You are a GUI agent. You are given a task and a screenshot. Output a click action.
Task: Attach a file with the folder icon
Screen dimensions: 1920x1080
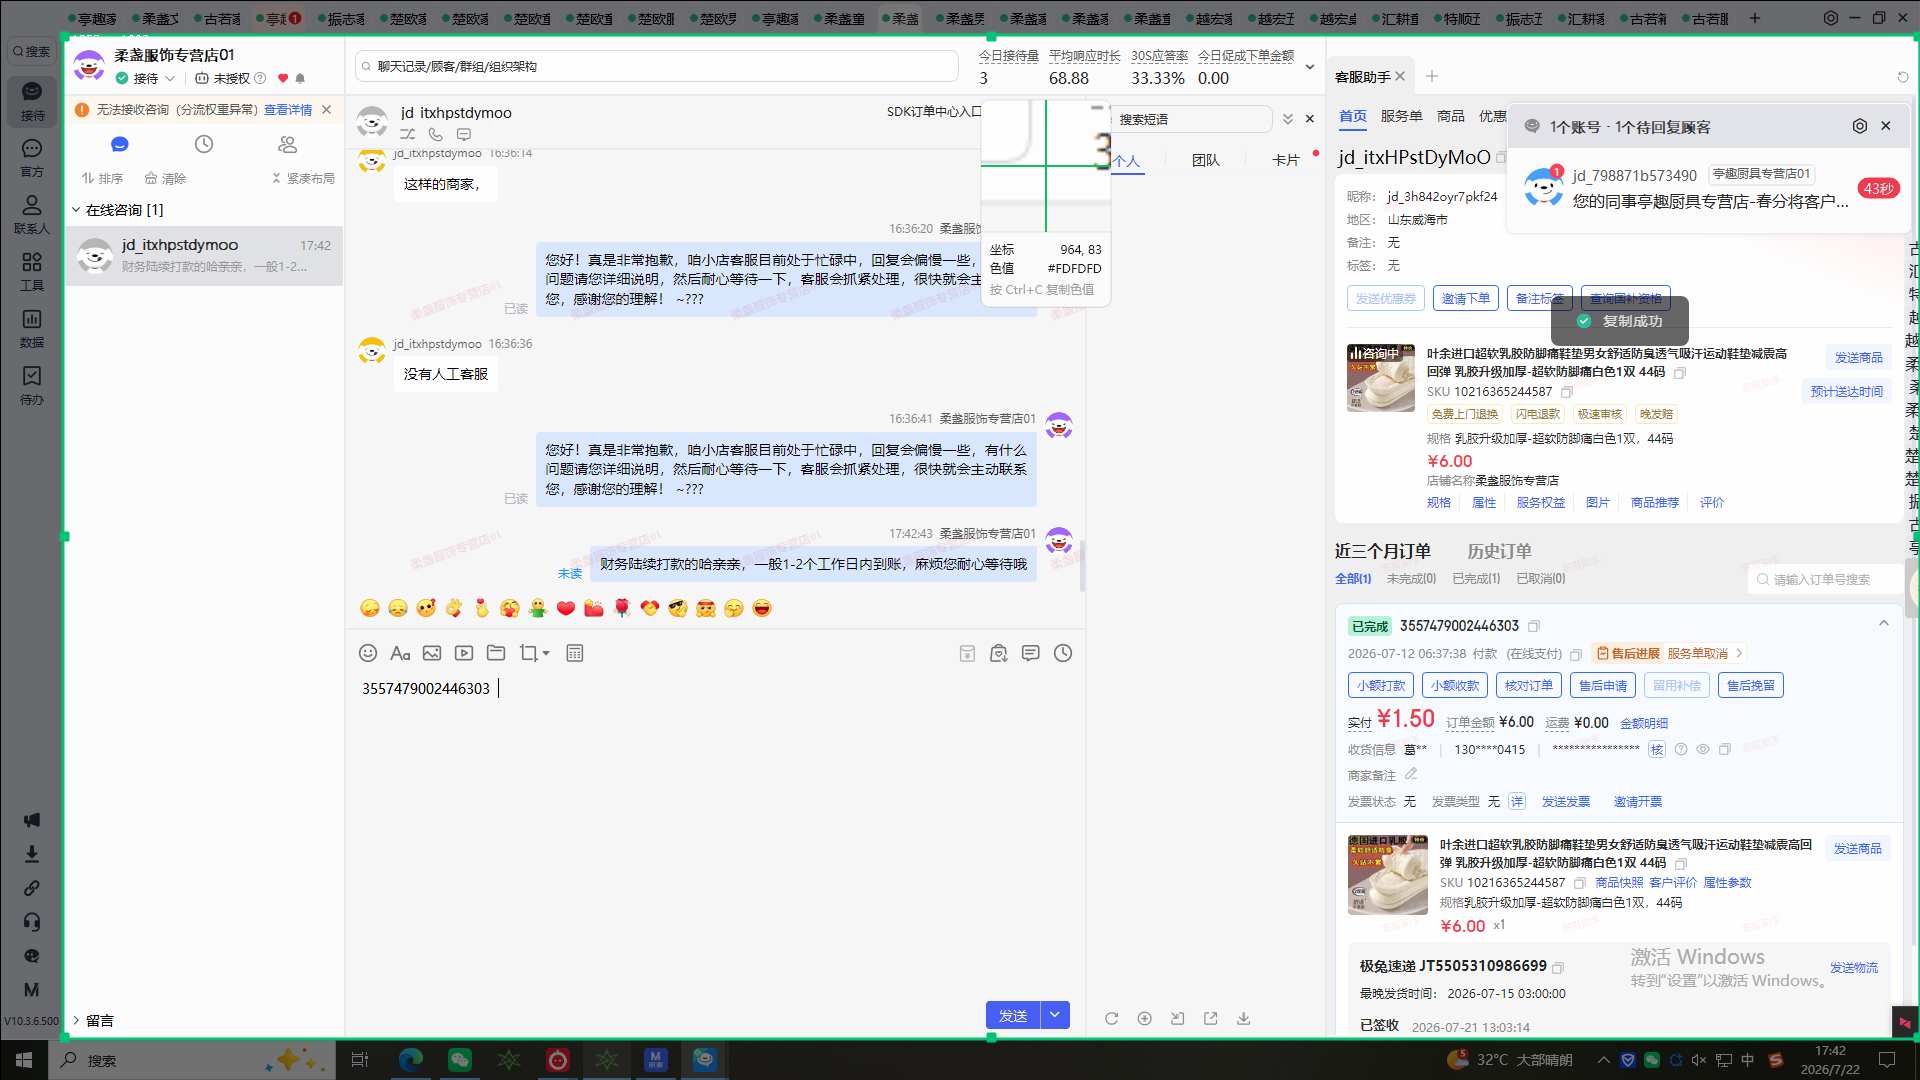[x=496, y=653]
